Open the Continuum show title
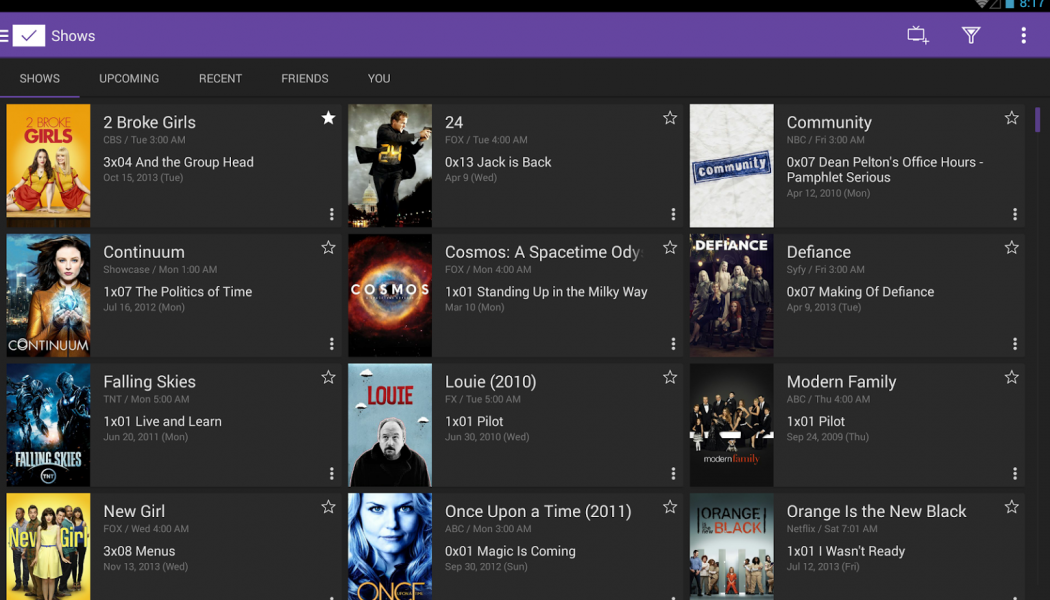Image resolution: width=1050 pixels, height=600 pixels. point(144,252)
